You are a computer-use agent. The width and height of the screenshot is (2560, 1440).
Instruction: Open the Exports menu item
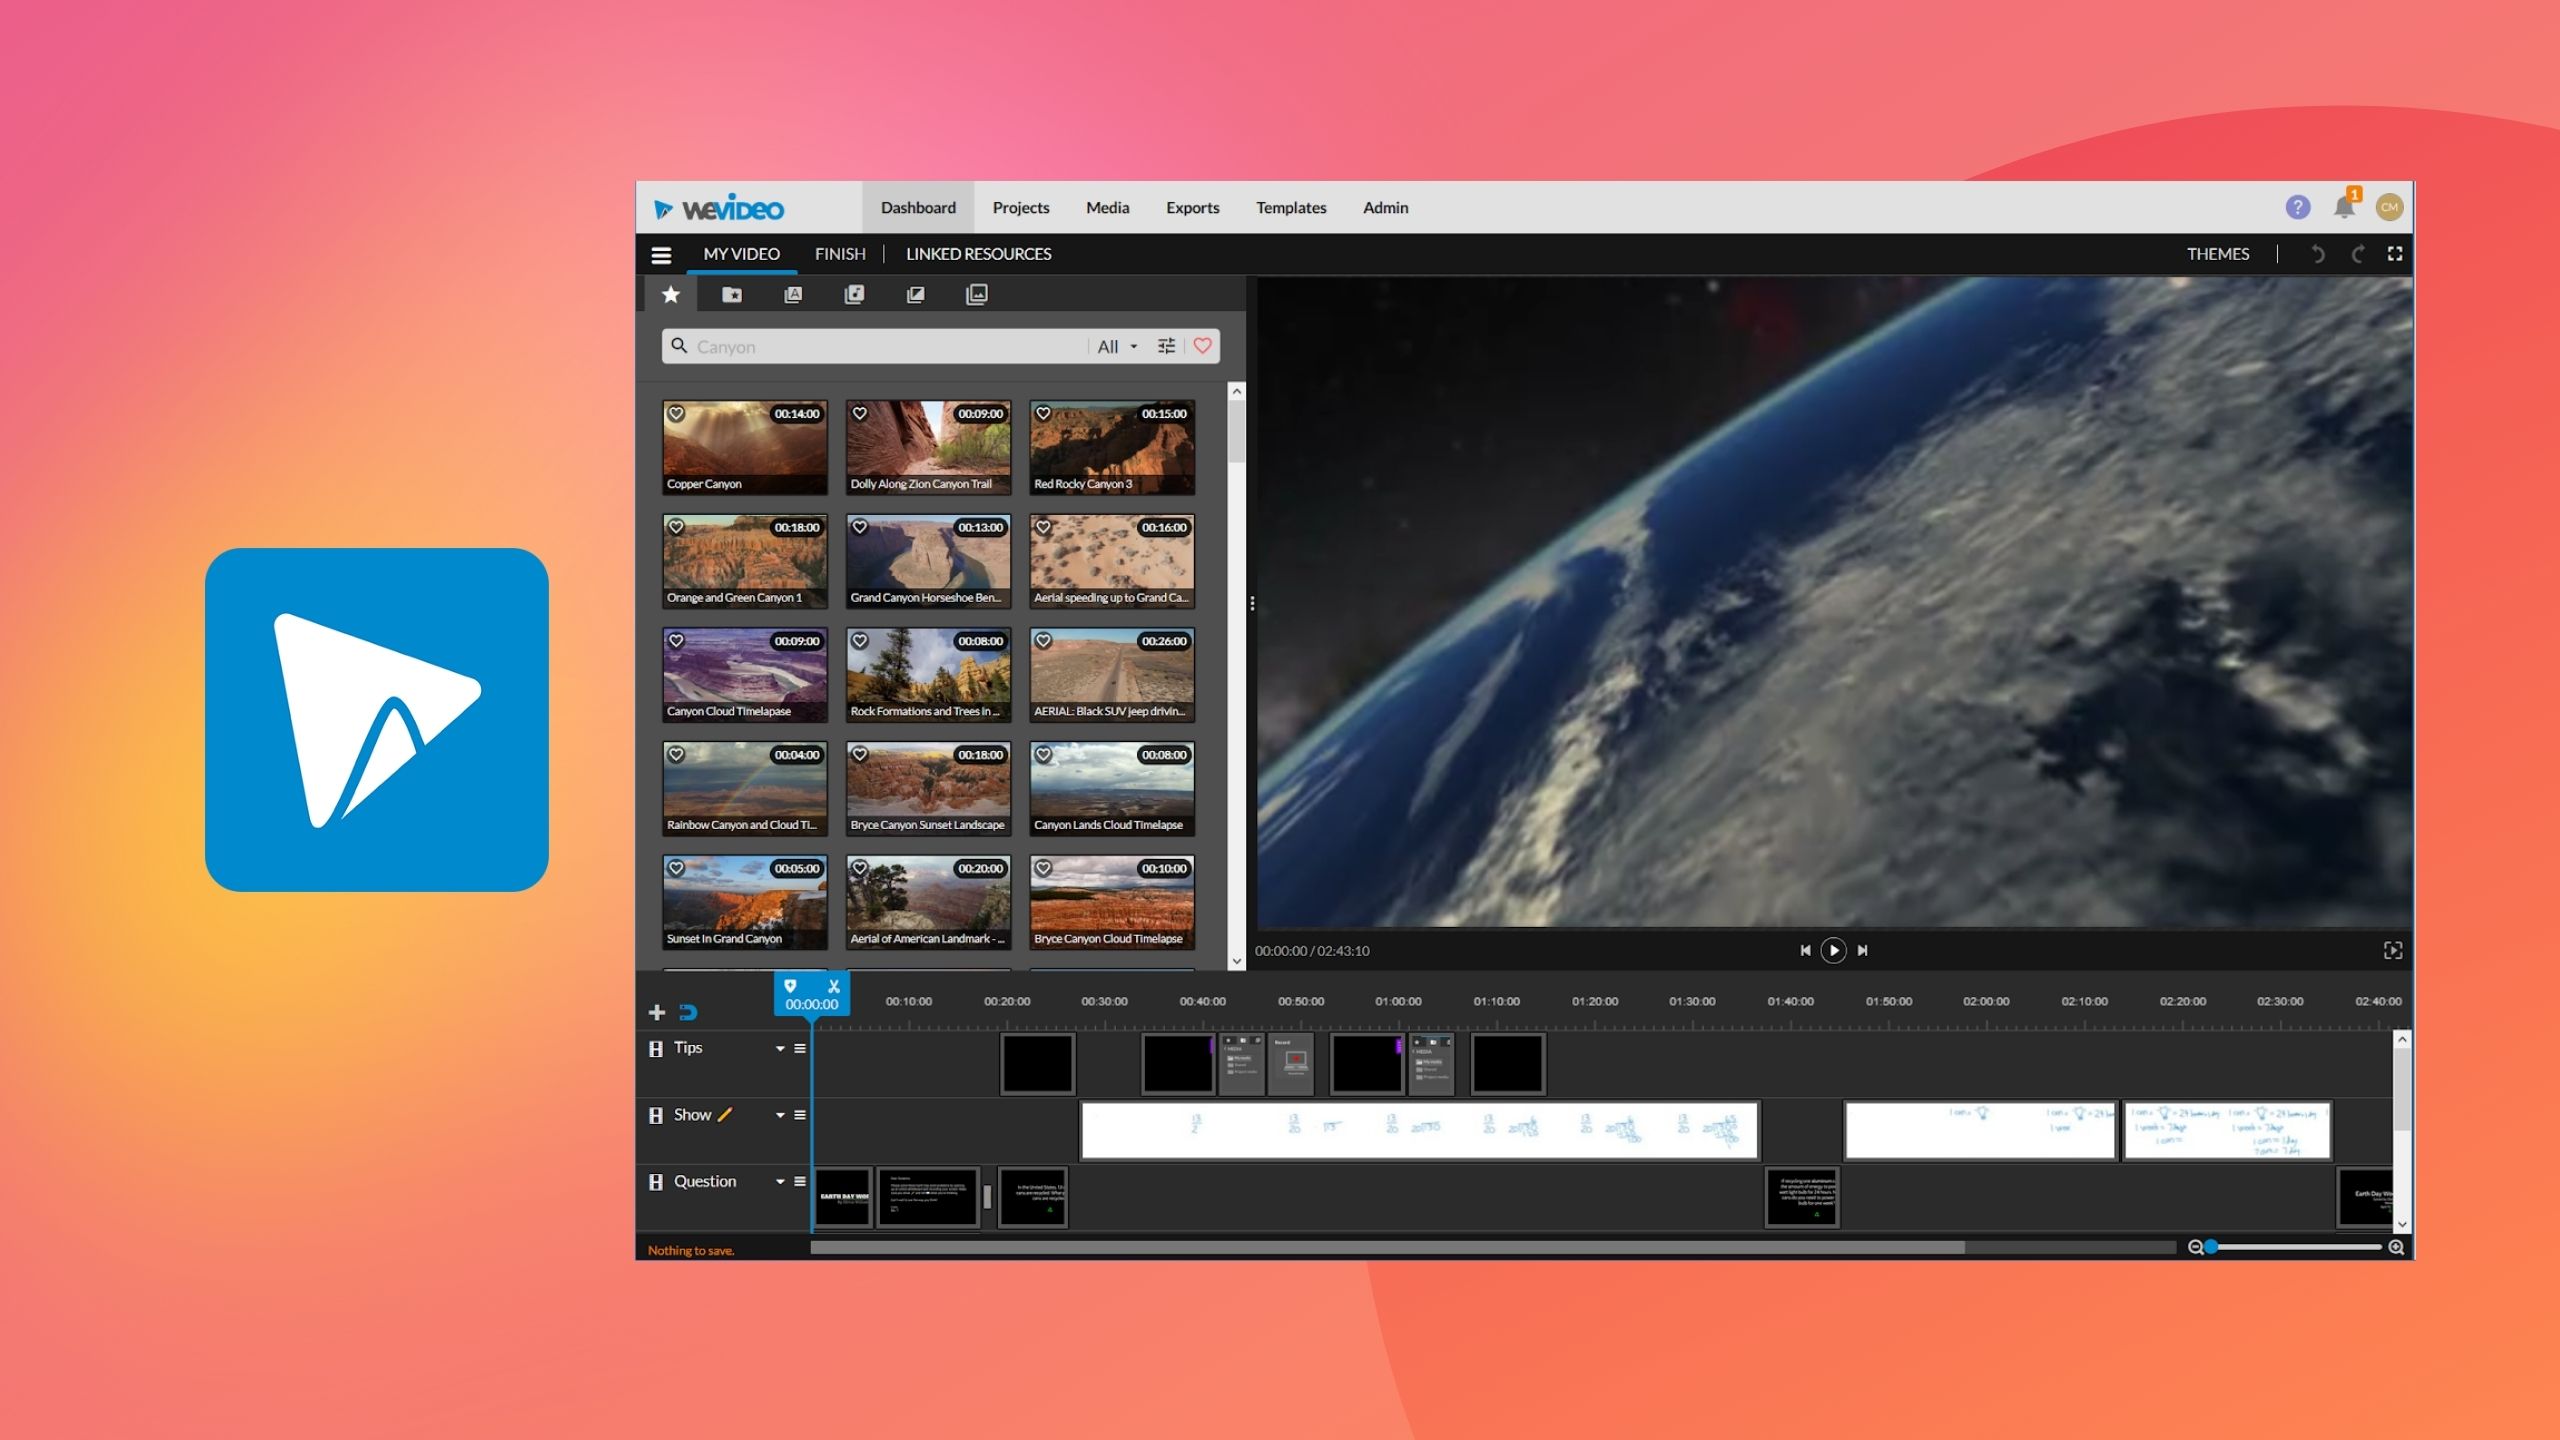tap(1192, 208)
